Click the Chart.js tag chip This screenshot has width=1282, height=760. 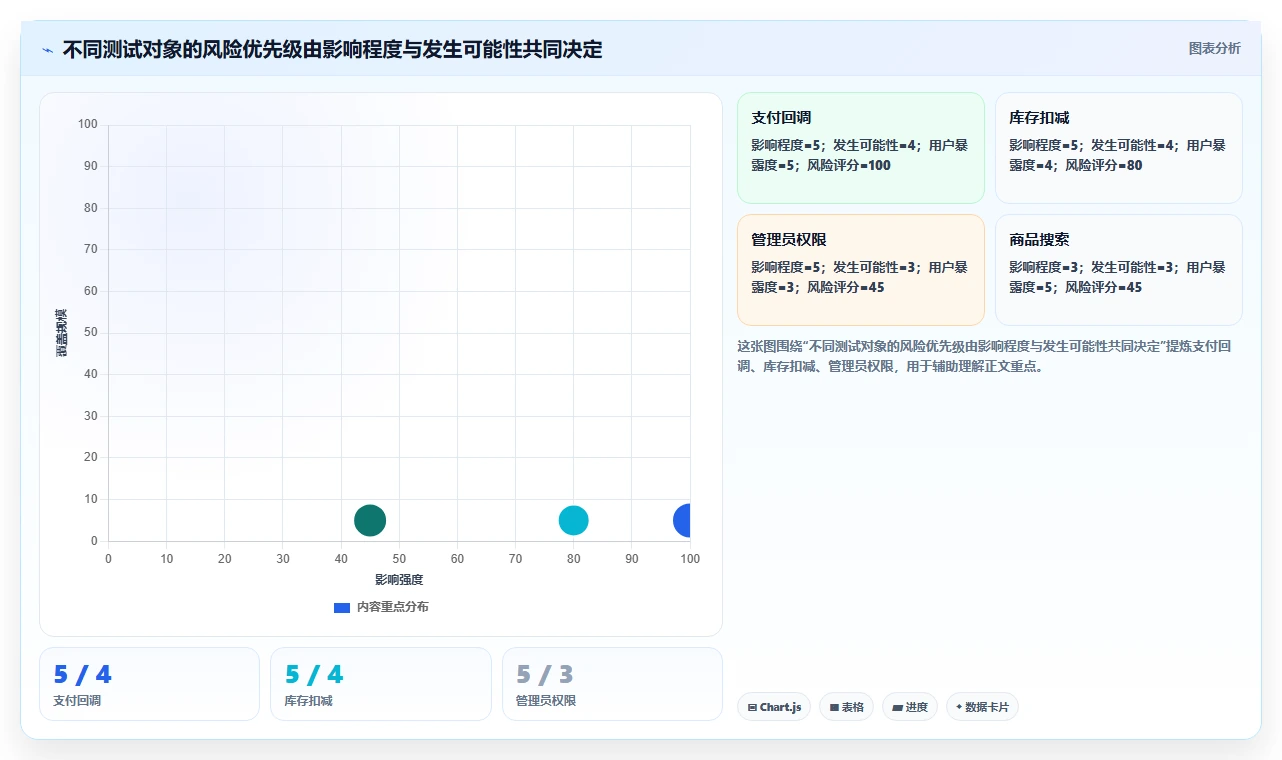(x=774, y=707)
